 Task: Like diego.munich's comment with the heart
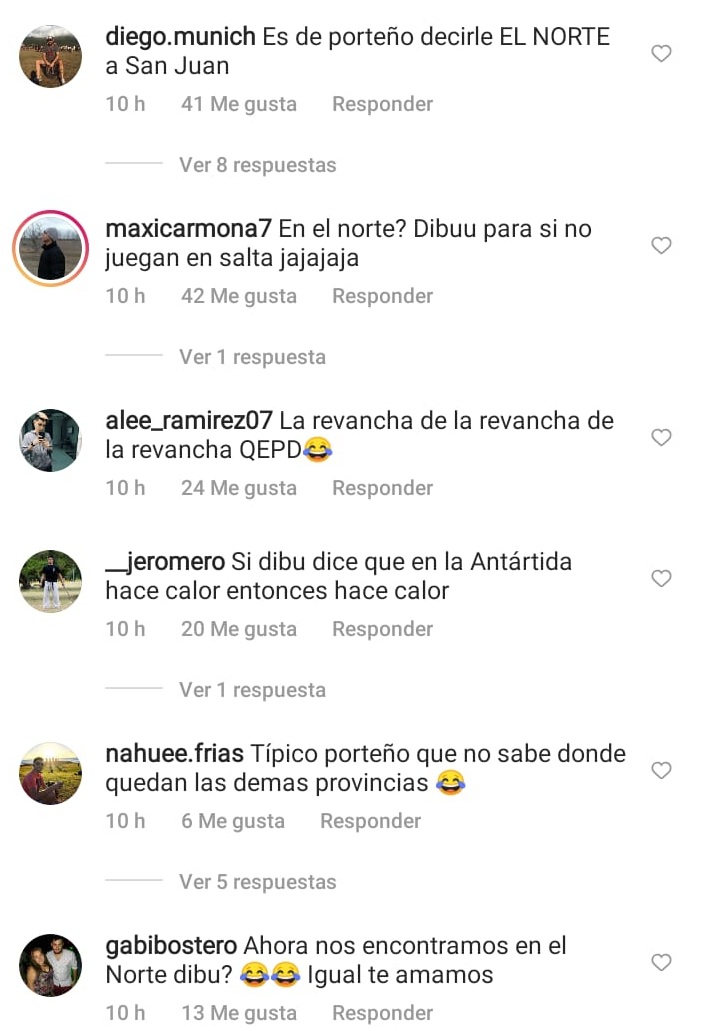click(x=661, y=53)
